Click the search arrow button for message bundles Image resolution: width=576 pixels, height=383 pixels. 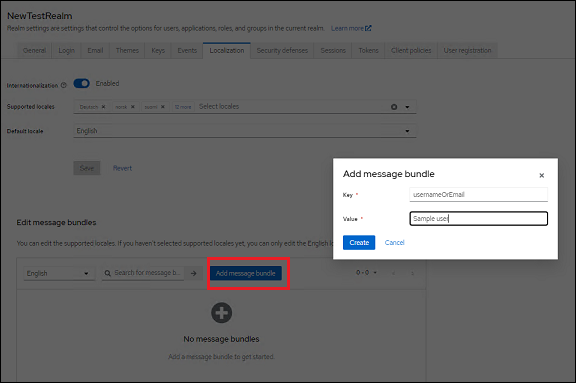(194, 273)
